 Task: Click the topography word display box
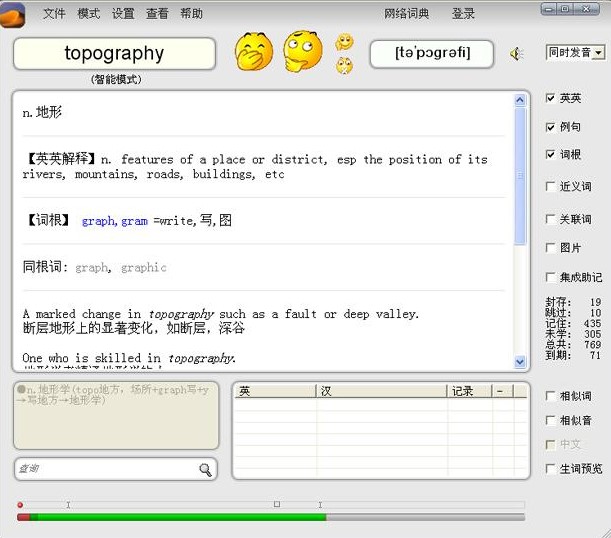click(x=114, y=53)
